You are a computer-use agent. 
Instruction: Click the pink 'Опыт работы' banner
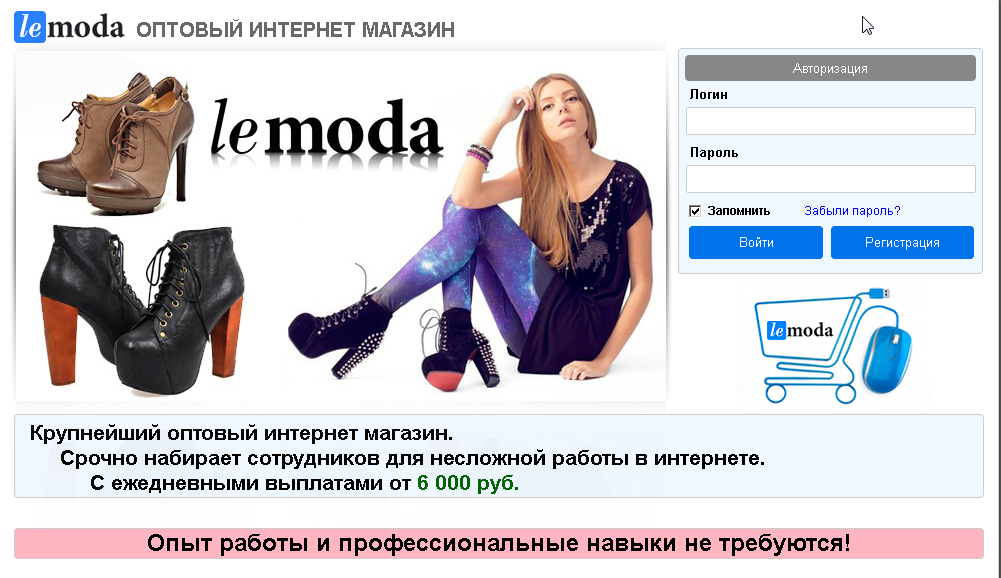click(x=499, y=544)
